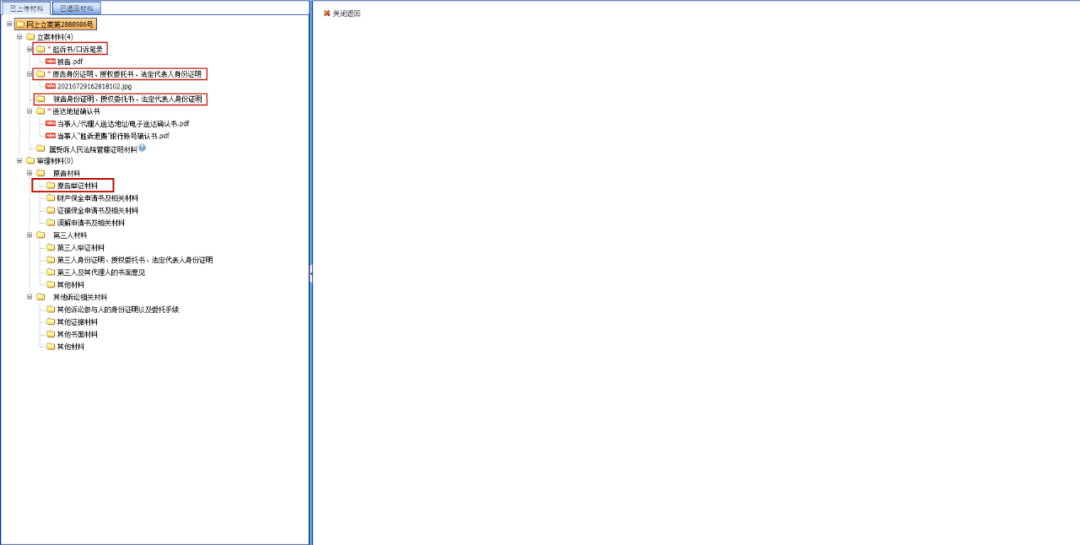Select the 原告举证材料 folder
The width and height of the screenshot is (1080, 545).
(77, 185)
